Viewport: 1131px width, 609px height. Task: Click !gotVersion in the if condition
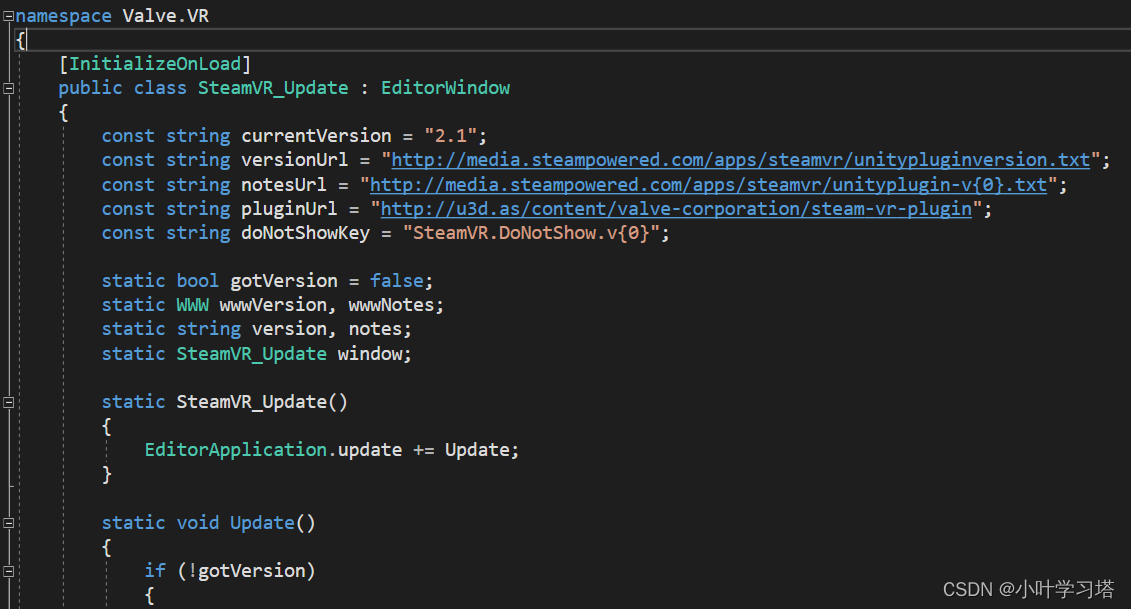pyautogui.click(x=246, y=571)
